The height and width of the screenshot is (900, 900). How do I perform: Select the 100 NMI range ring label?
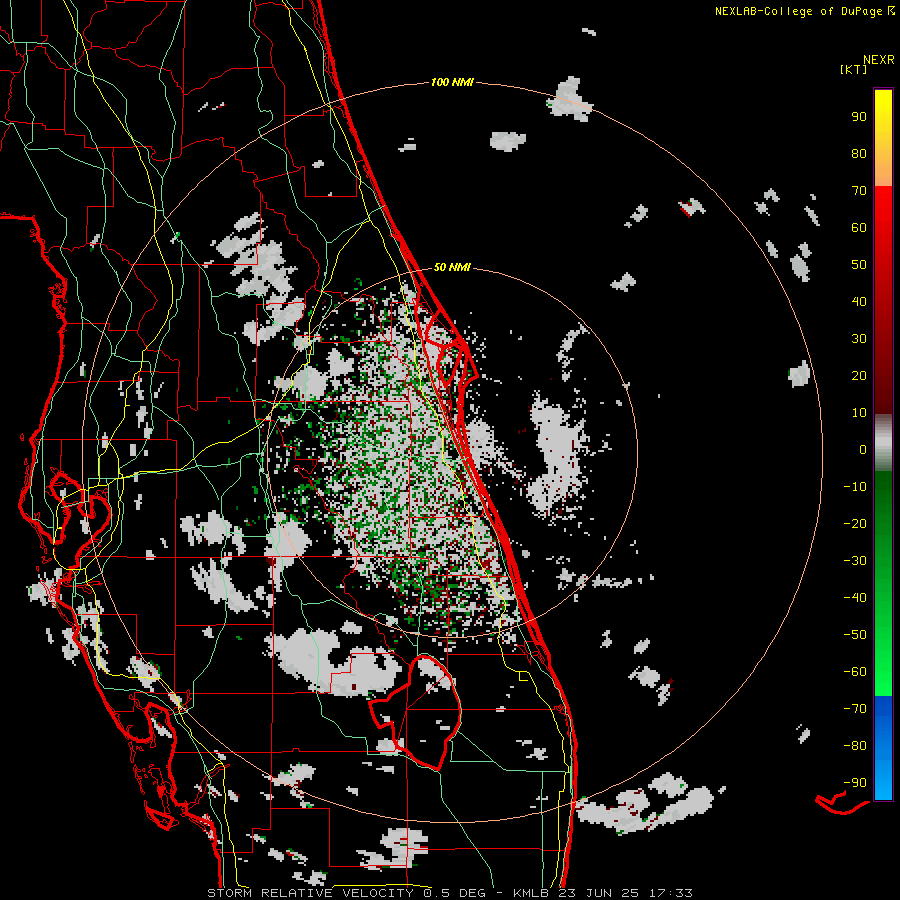[452, 83]
